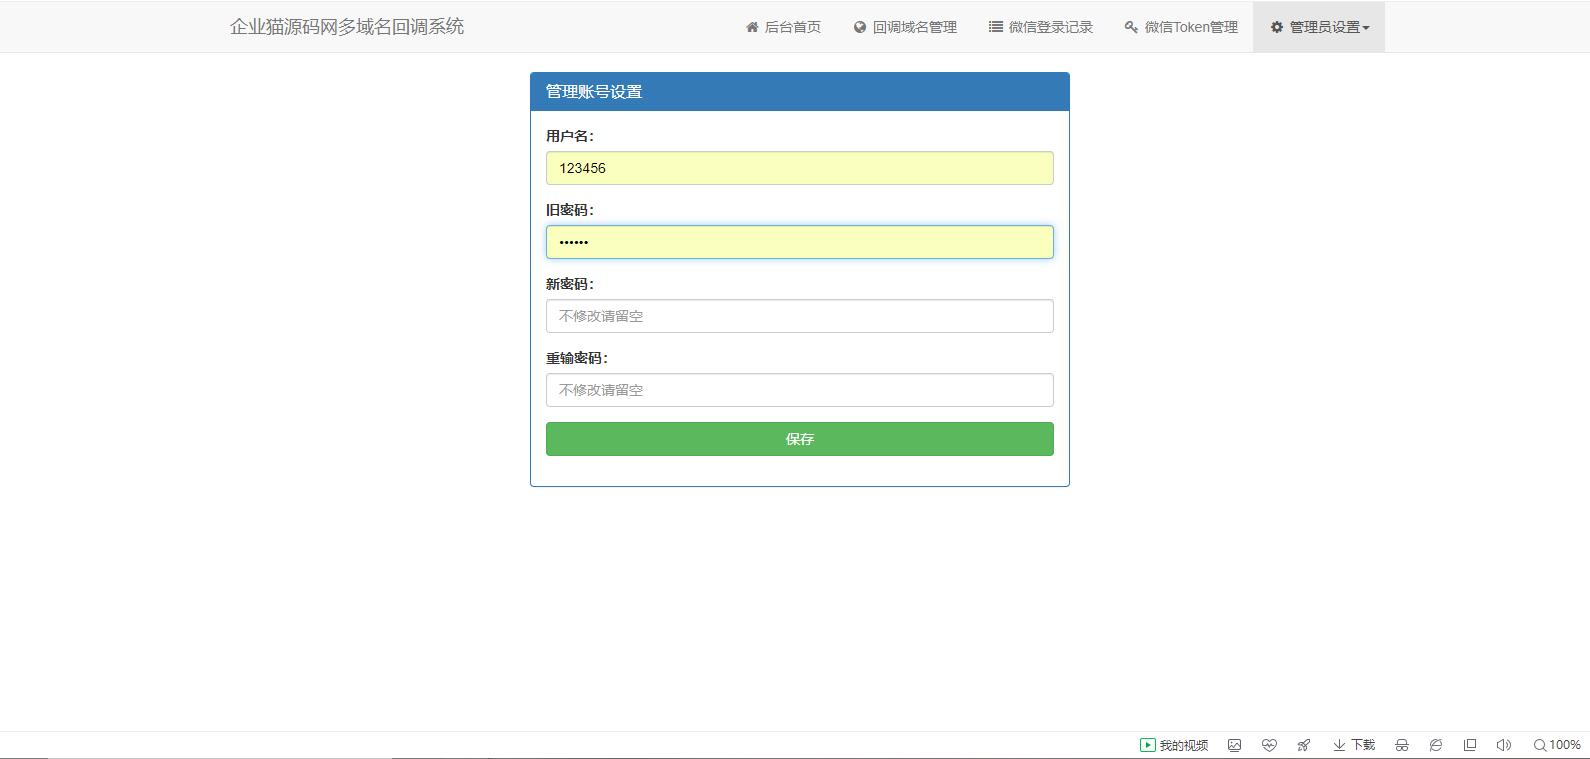1590x759 pixels.
Task: Open the 100% zoom level control
Action: pyautogui.click(x=1557, y=745)
